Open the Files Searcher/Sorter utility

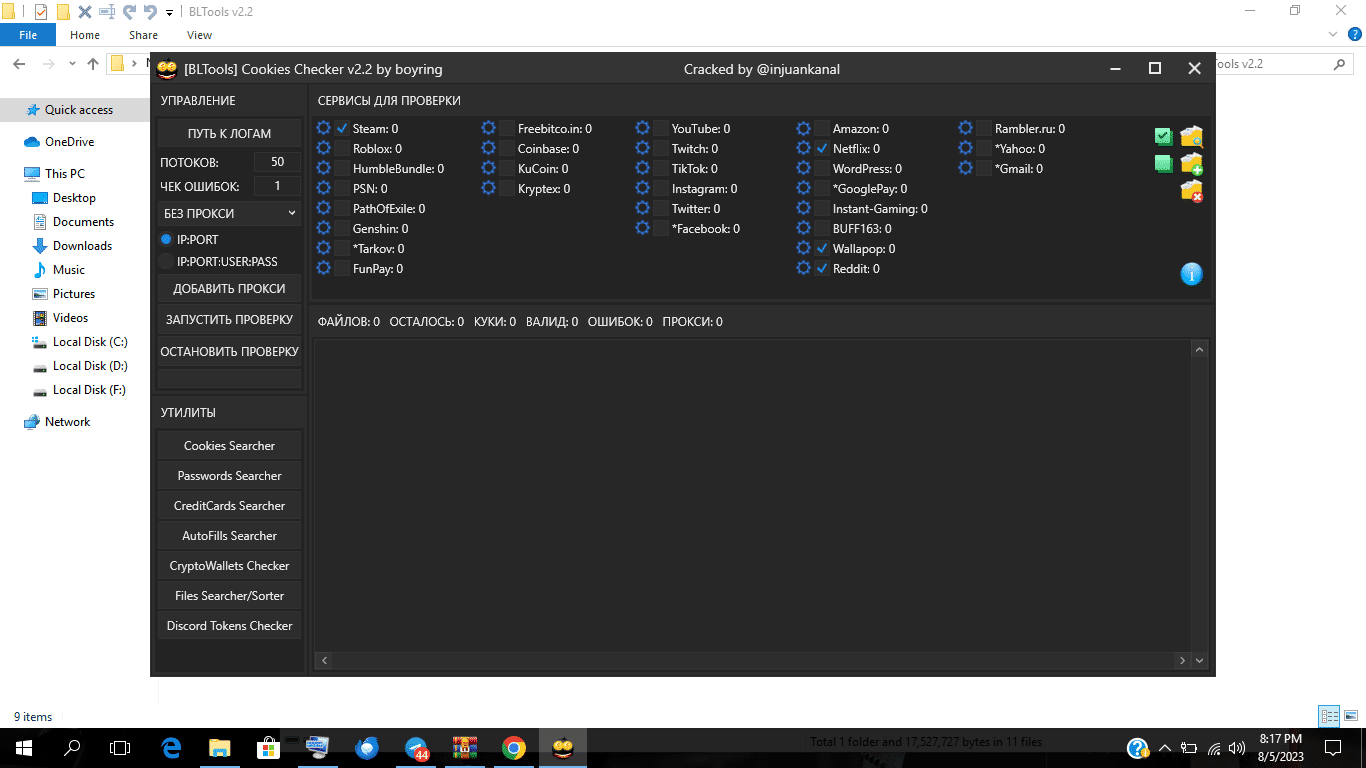229,596
